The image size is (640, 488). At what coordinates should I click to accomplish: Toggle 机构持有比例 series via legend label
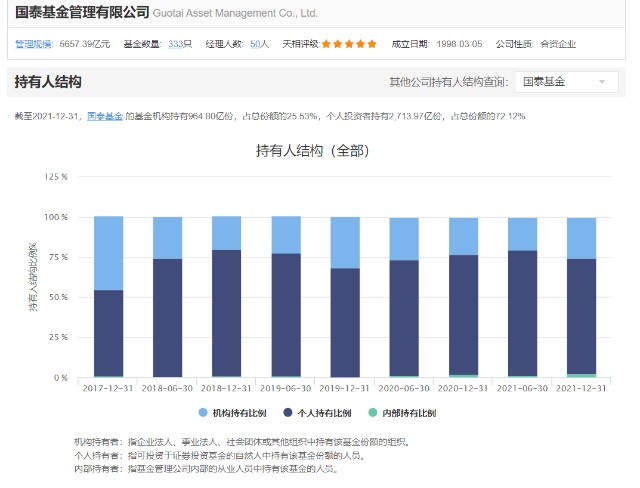pyautogui.click(x=236, y=412)
